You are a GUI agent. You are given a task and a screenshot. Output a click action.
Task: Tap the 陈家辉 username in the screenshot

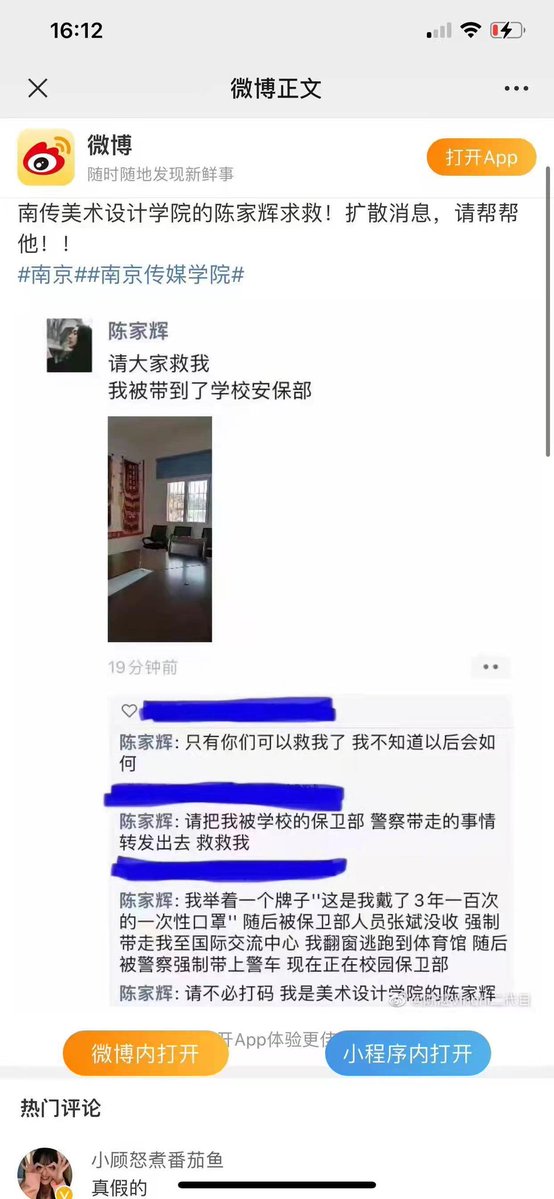point(138,331)
